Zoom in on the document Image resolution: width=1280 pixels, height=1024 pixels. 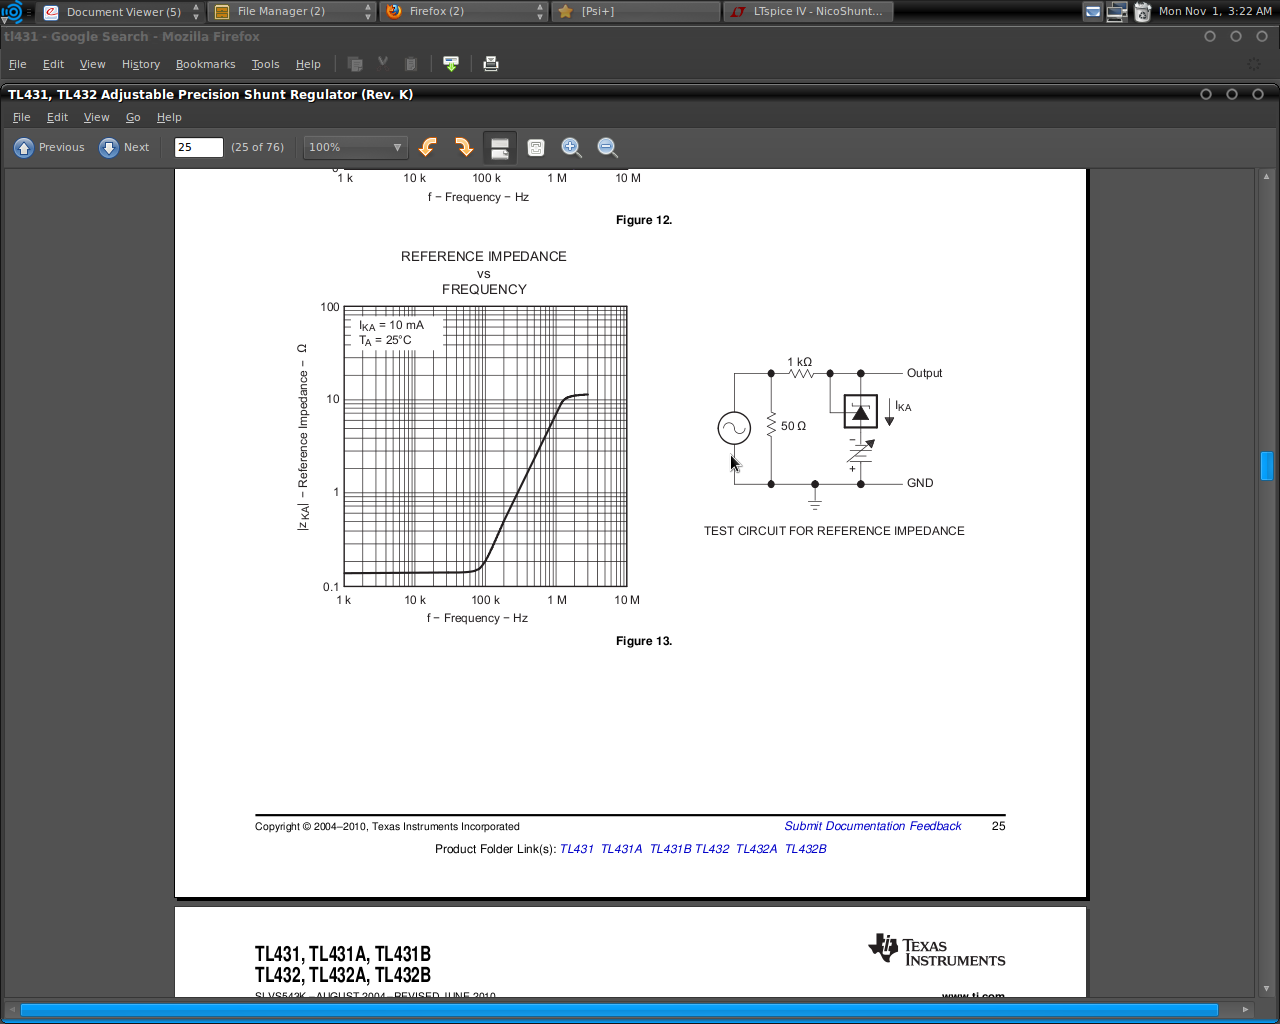pos(572,147)
